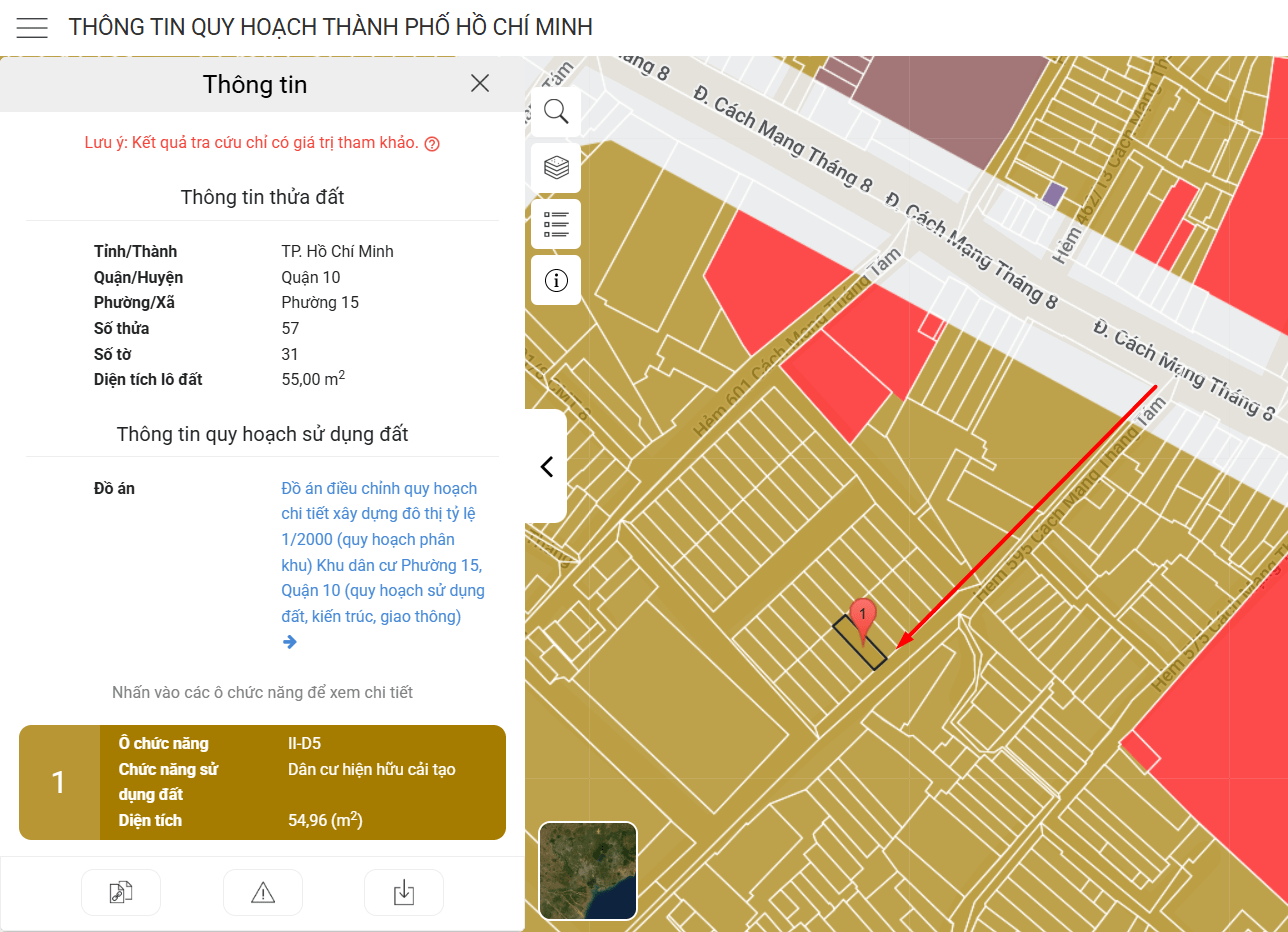The width and height of the screenshot is (1288, 932).
Task: Click the TP. Hồ Chí Minh value
Action: pos(338,251)
